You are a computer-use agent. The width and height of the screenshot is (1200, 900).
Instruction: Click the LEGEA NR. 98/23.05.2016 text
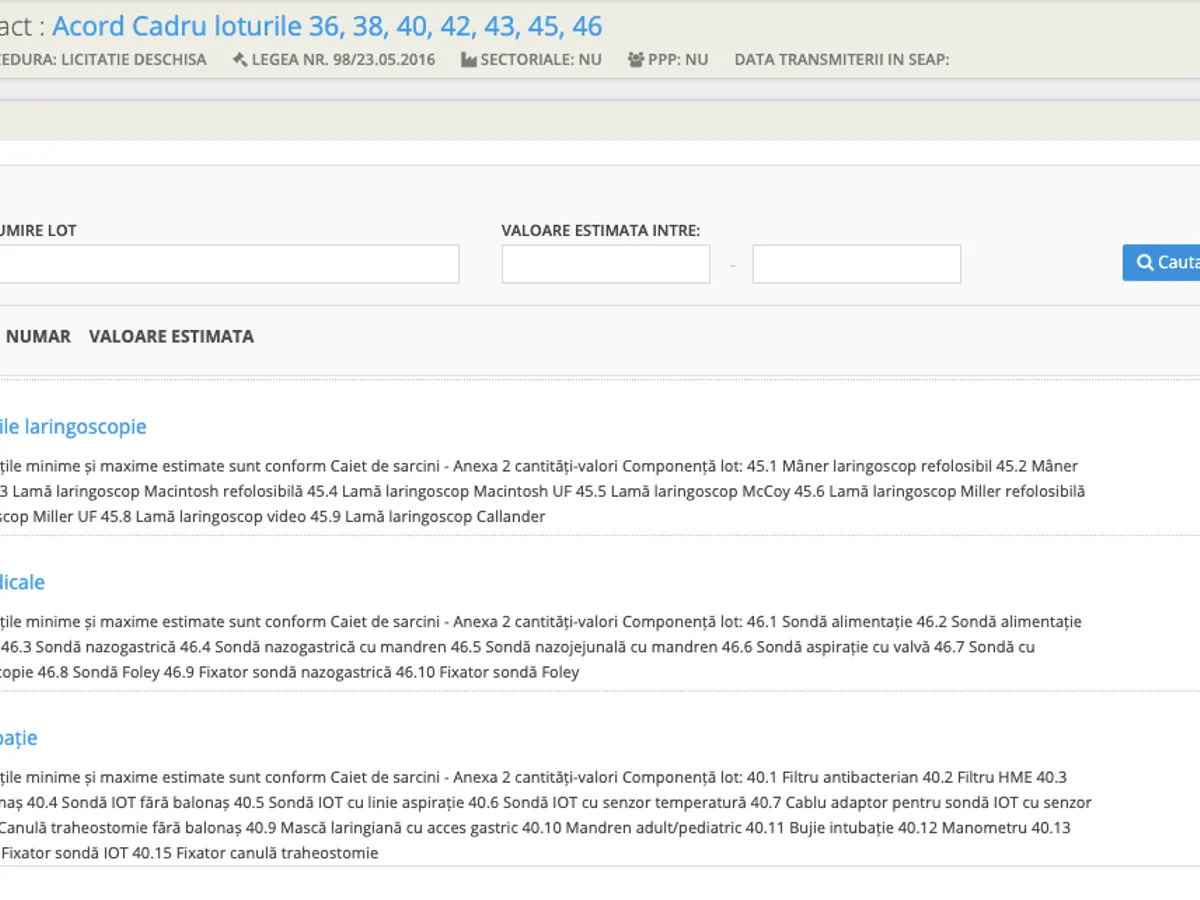click(x=343, y=60)
